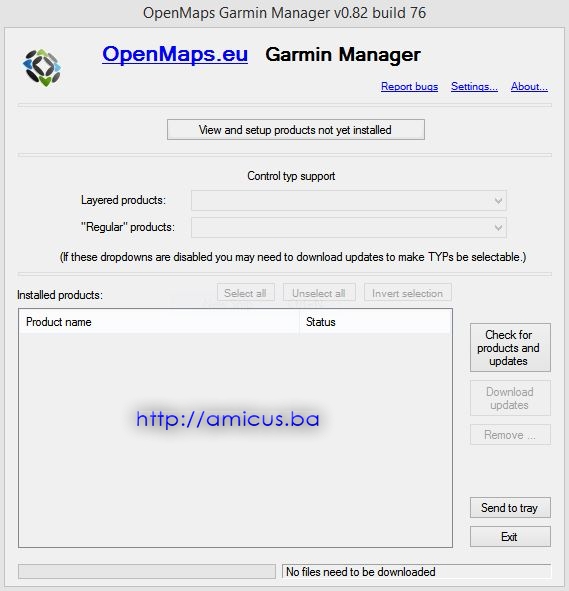Open the Report bugs link
The width and height of the screenshot is (569, 591).
tap(409, 86)
